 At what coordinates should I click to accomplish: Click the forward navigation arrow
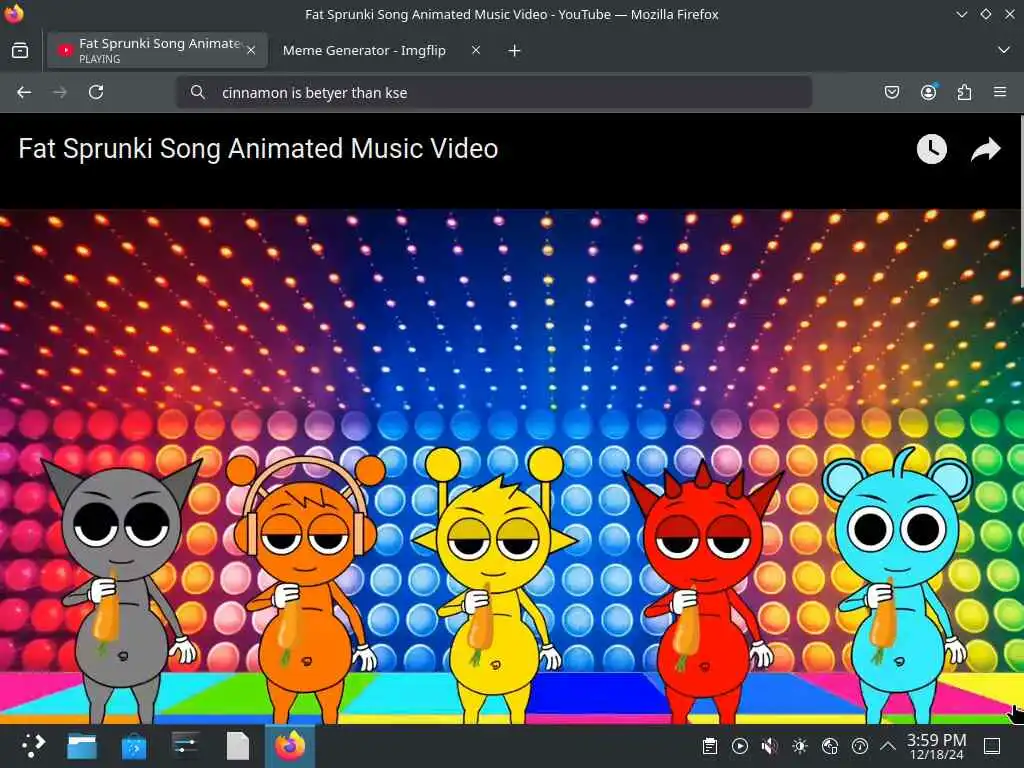coord(59,92)
